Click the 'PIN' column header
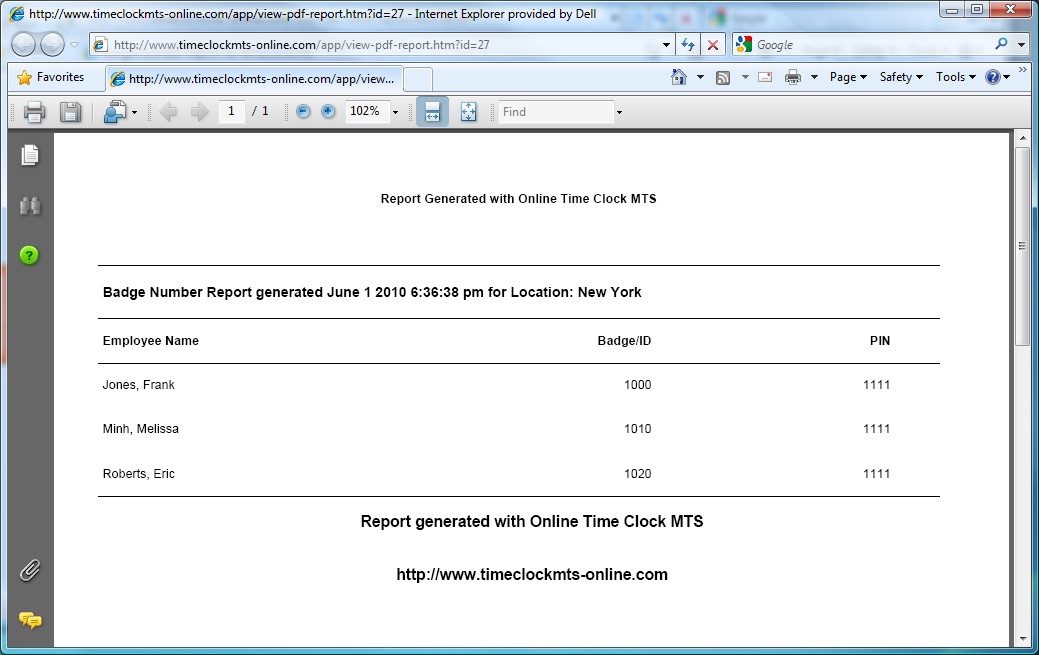 (880, 341)
